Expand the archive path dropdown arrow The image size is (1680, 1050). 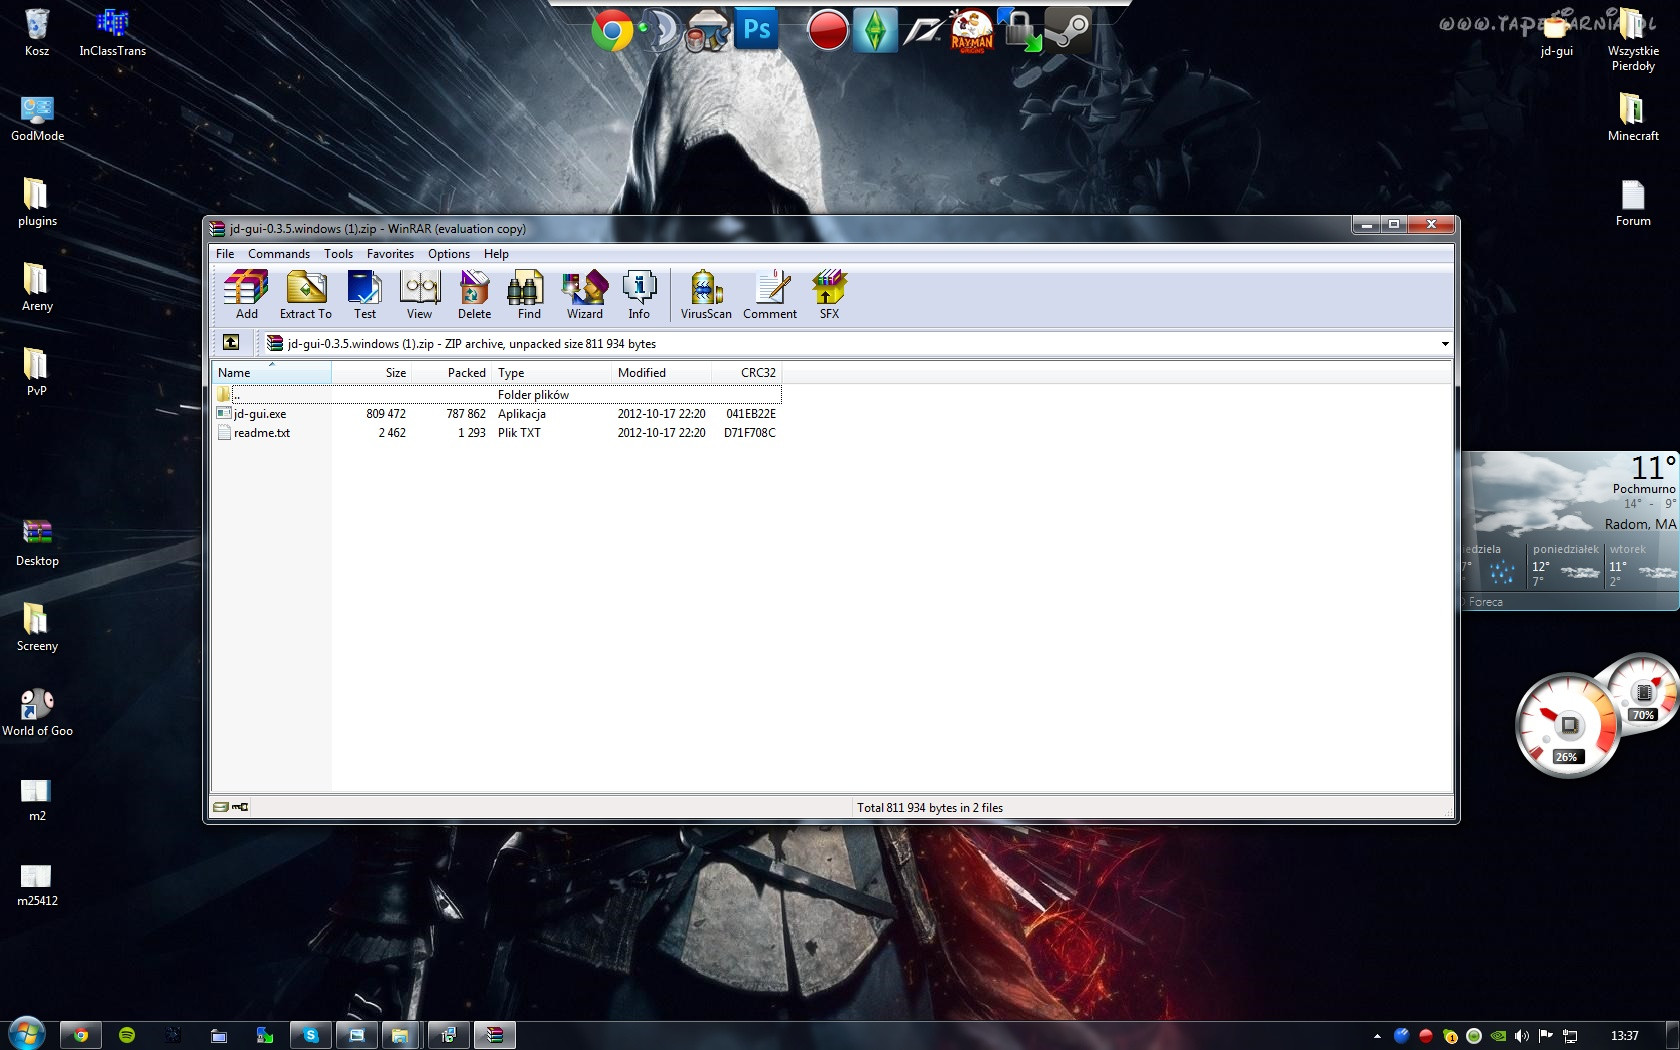coord(1445,343)
